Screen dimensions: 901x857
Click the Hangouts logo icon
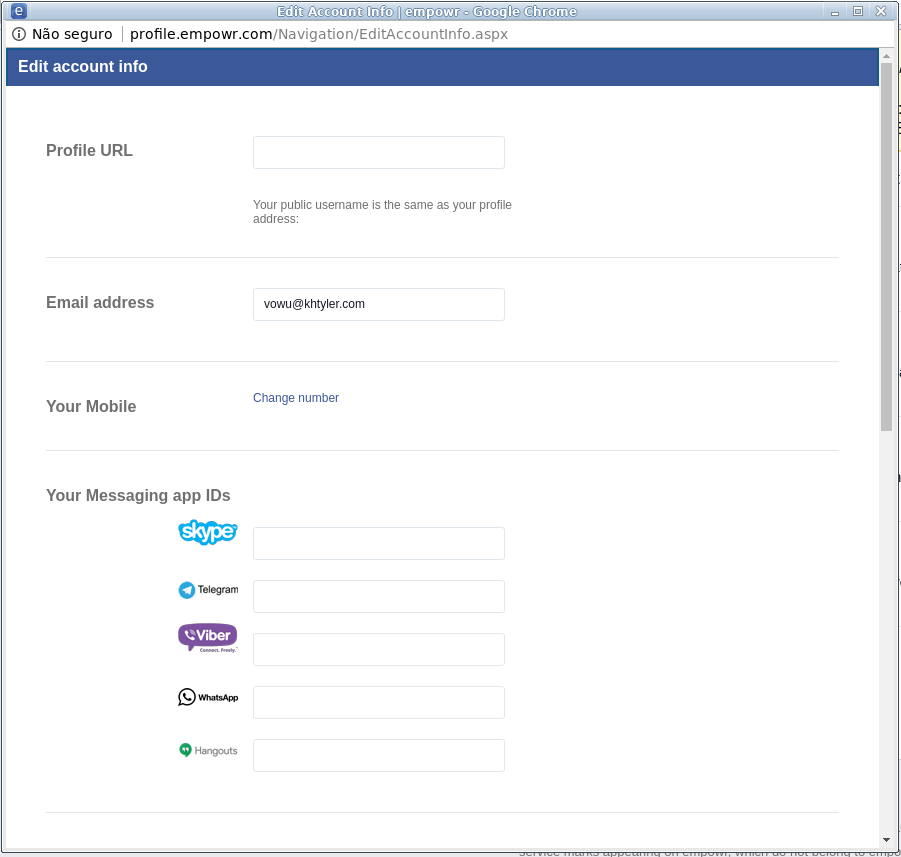tap(208, 750)
